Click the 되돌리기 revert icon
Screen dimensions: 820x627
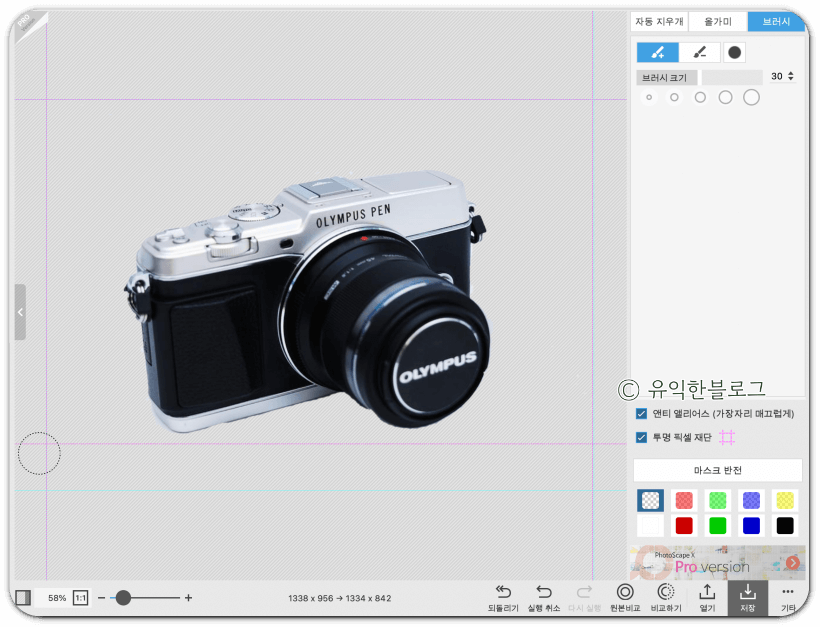pos(503,592)
